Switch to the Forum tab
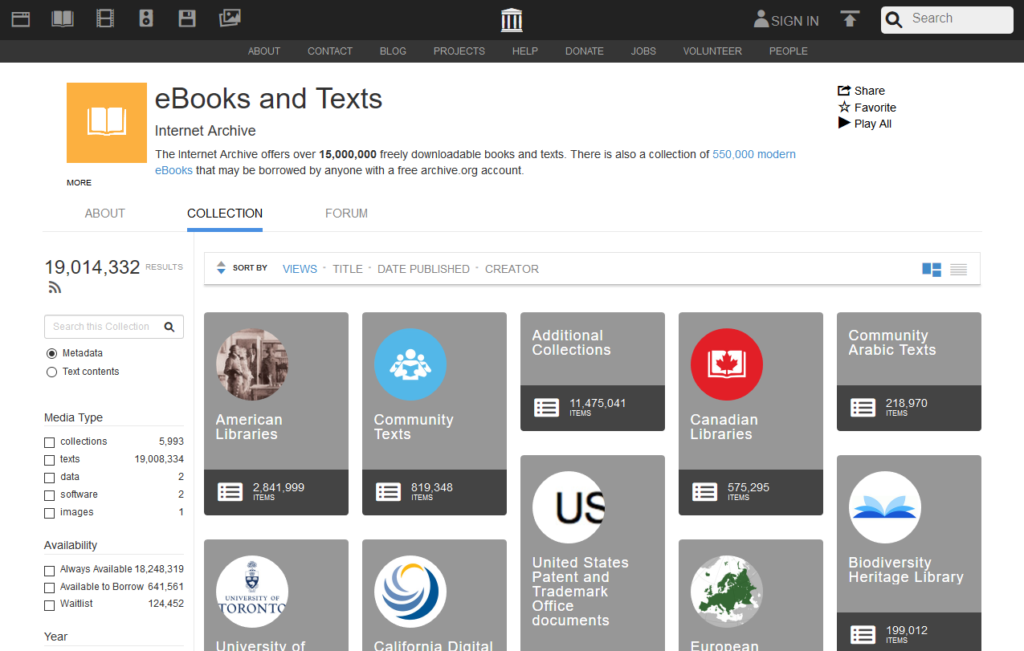This screenshot has width=1024, height=651. click(346, 213)
